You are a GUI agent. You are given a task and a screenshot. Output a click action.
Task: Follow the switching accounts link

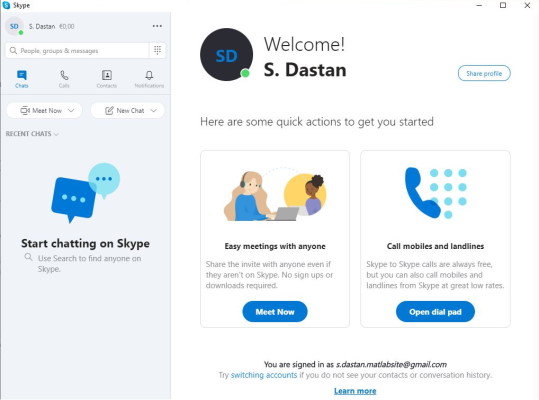pos(264,375)
